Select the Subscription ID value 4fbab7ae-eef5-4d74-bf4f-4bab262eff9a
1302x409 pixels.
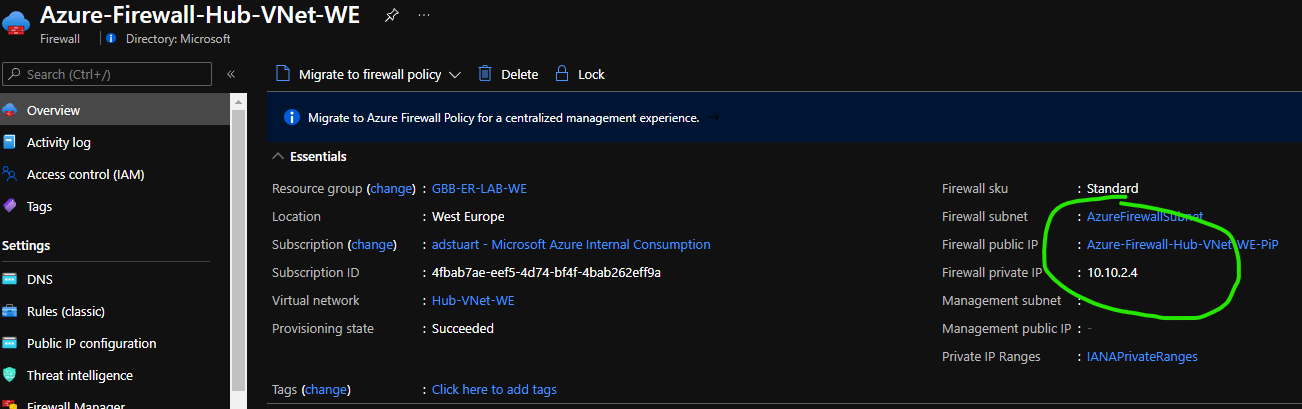point(546,272)
